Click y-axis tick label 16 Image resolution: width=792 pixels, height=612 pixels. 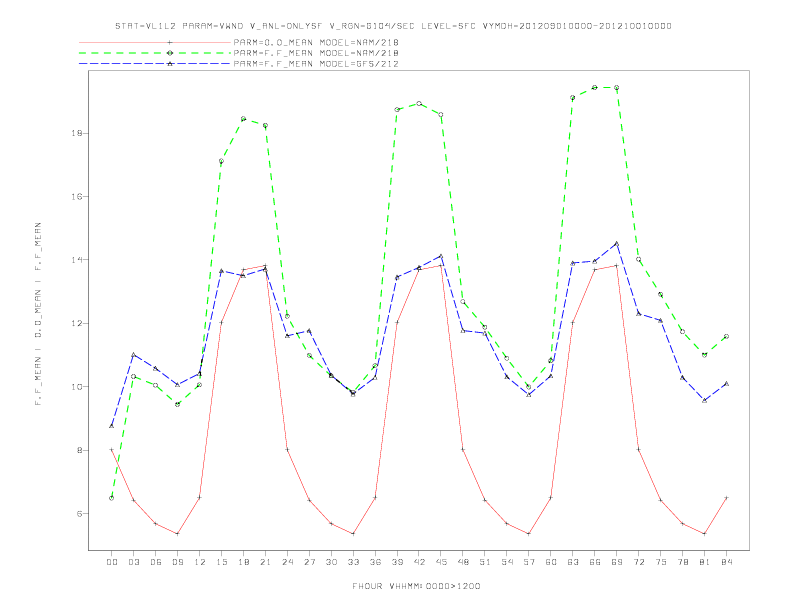click(77, 196)
